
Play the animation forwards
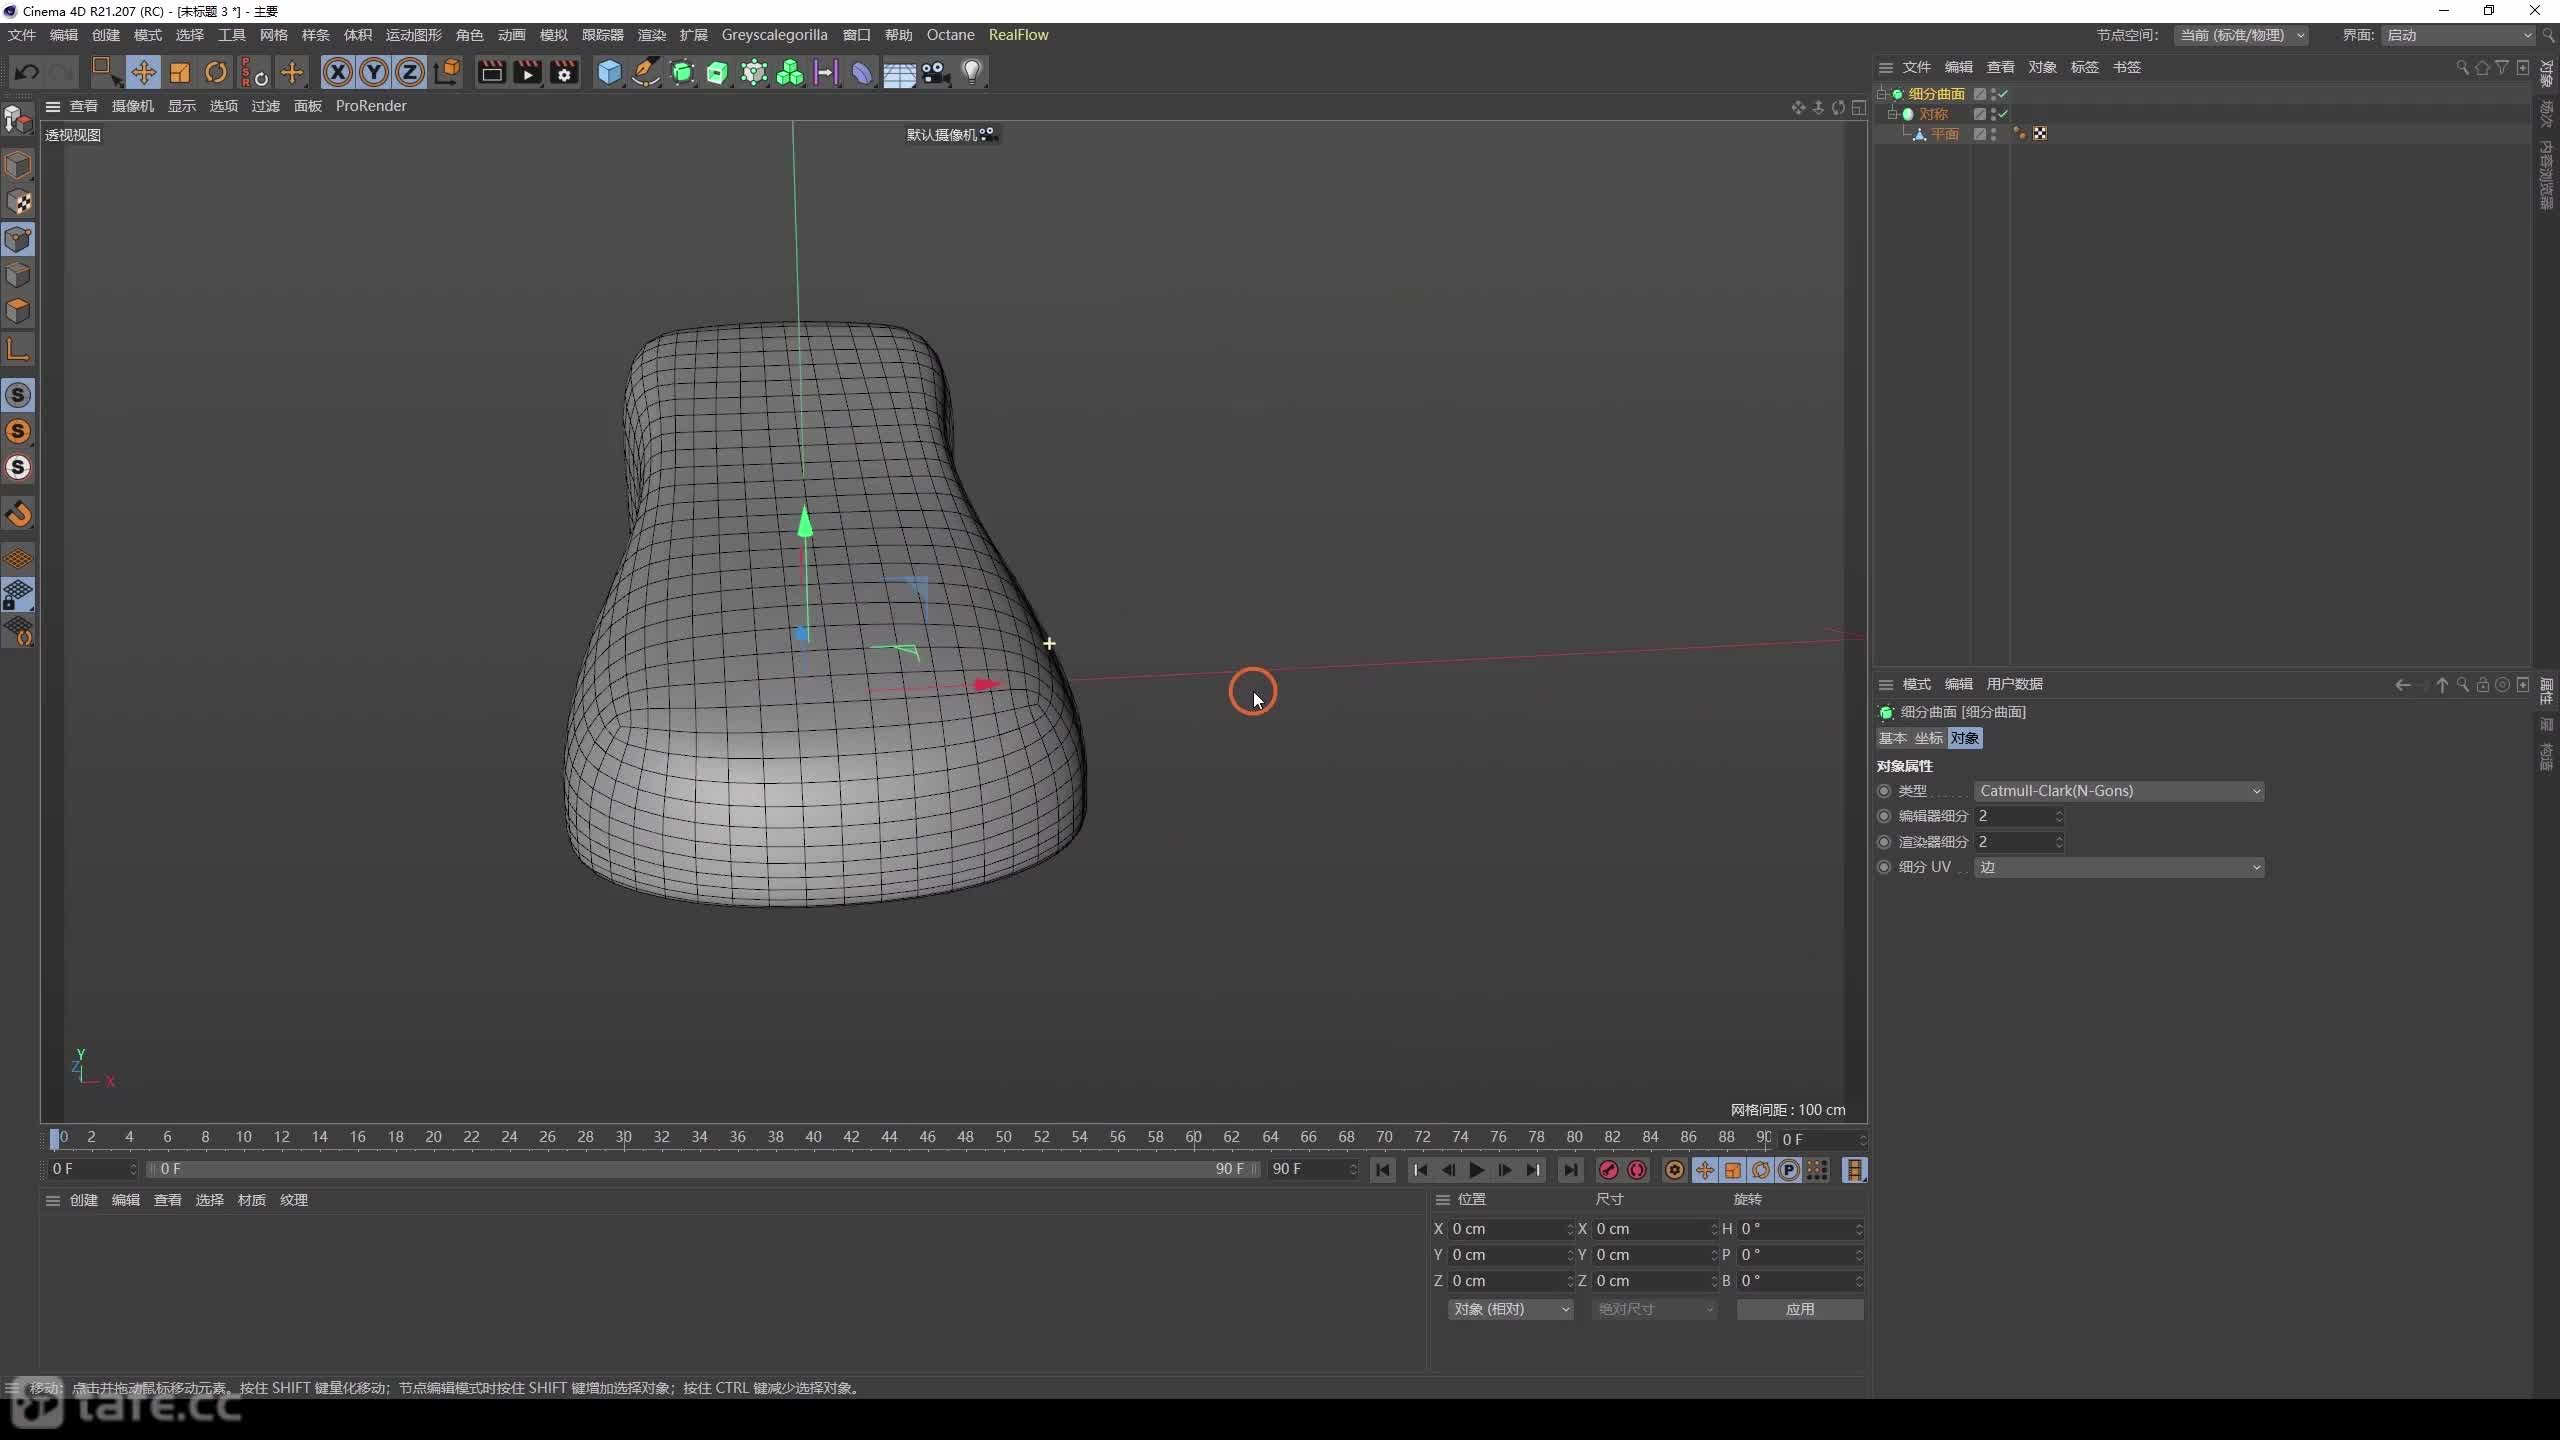click(x=1476, y=1170)
